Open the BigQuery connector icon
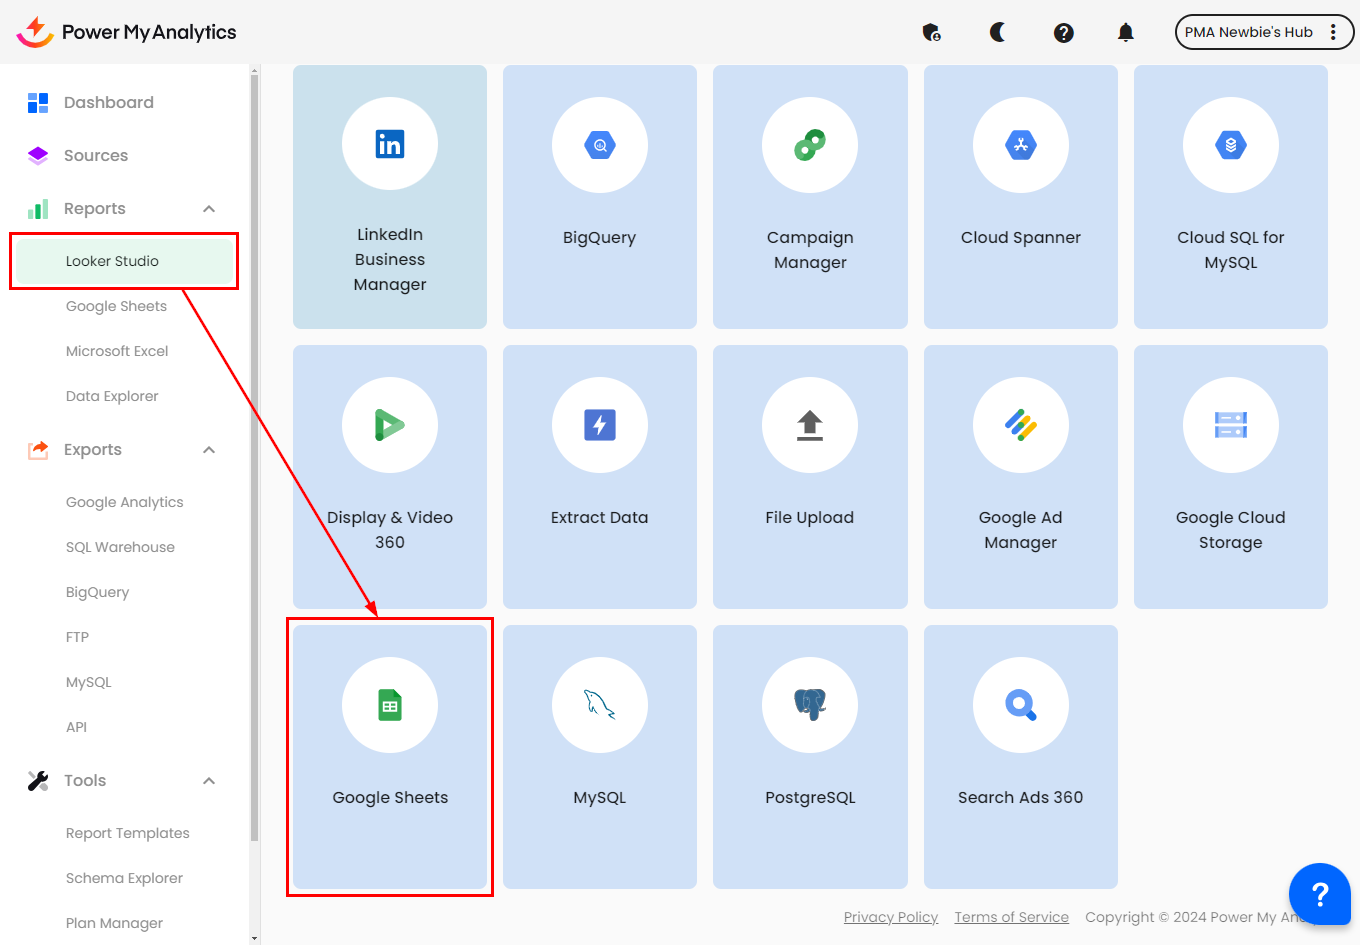1360x945 pixels. (x=599, y=145)
